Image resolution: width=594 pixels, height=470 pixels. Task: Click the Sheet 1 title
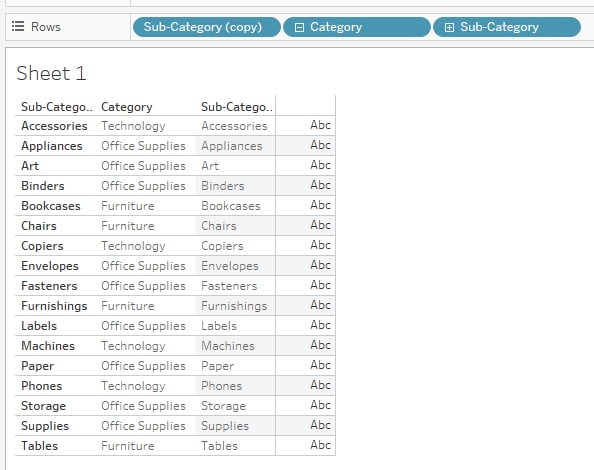point(51,73)
